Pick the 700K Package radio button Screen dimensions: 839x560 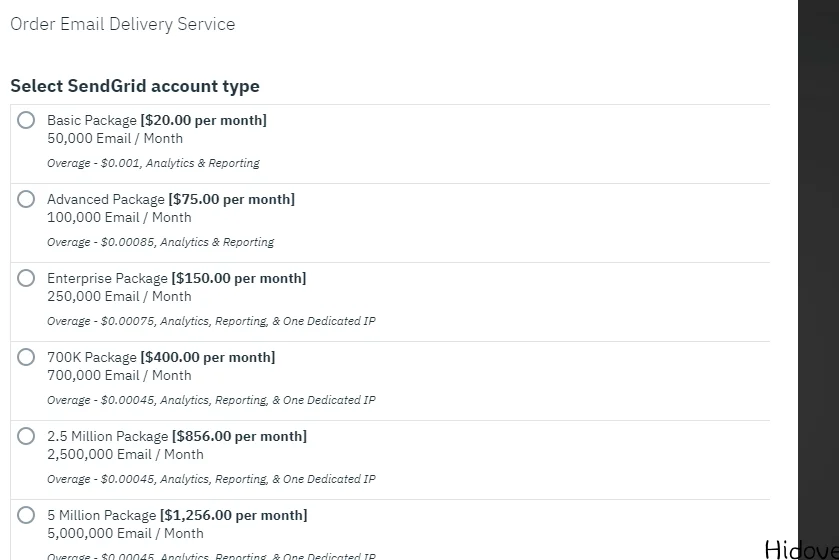pyautogui.click(x=26, y=357)
